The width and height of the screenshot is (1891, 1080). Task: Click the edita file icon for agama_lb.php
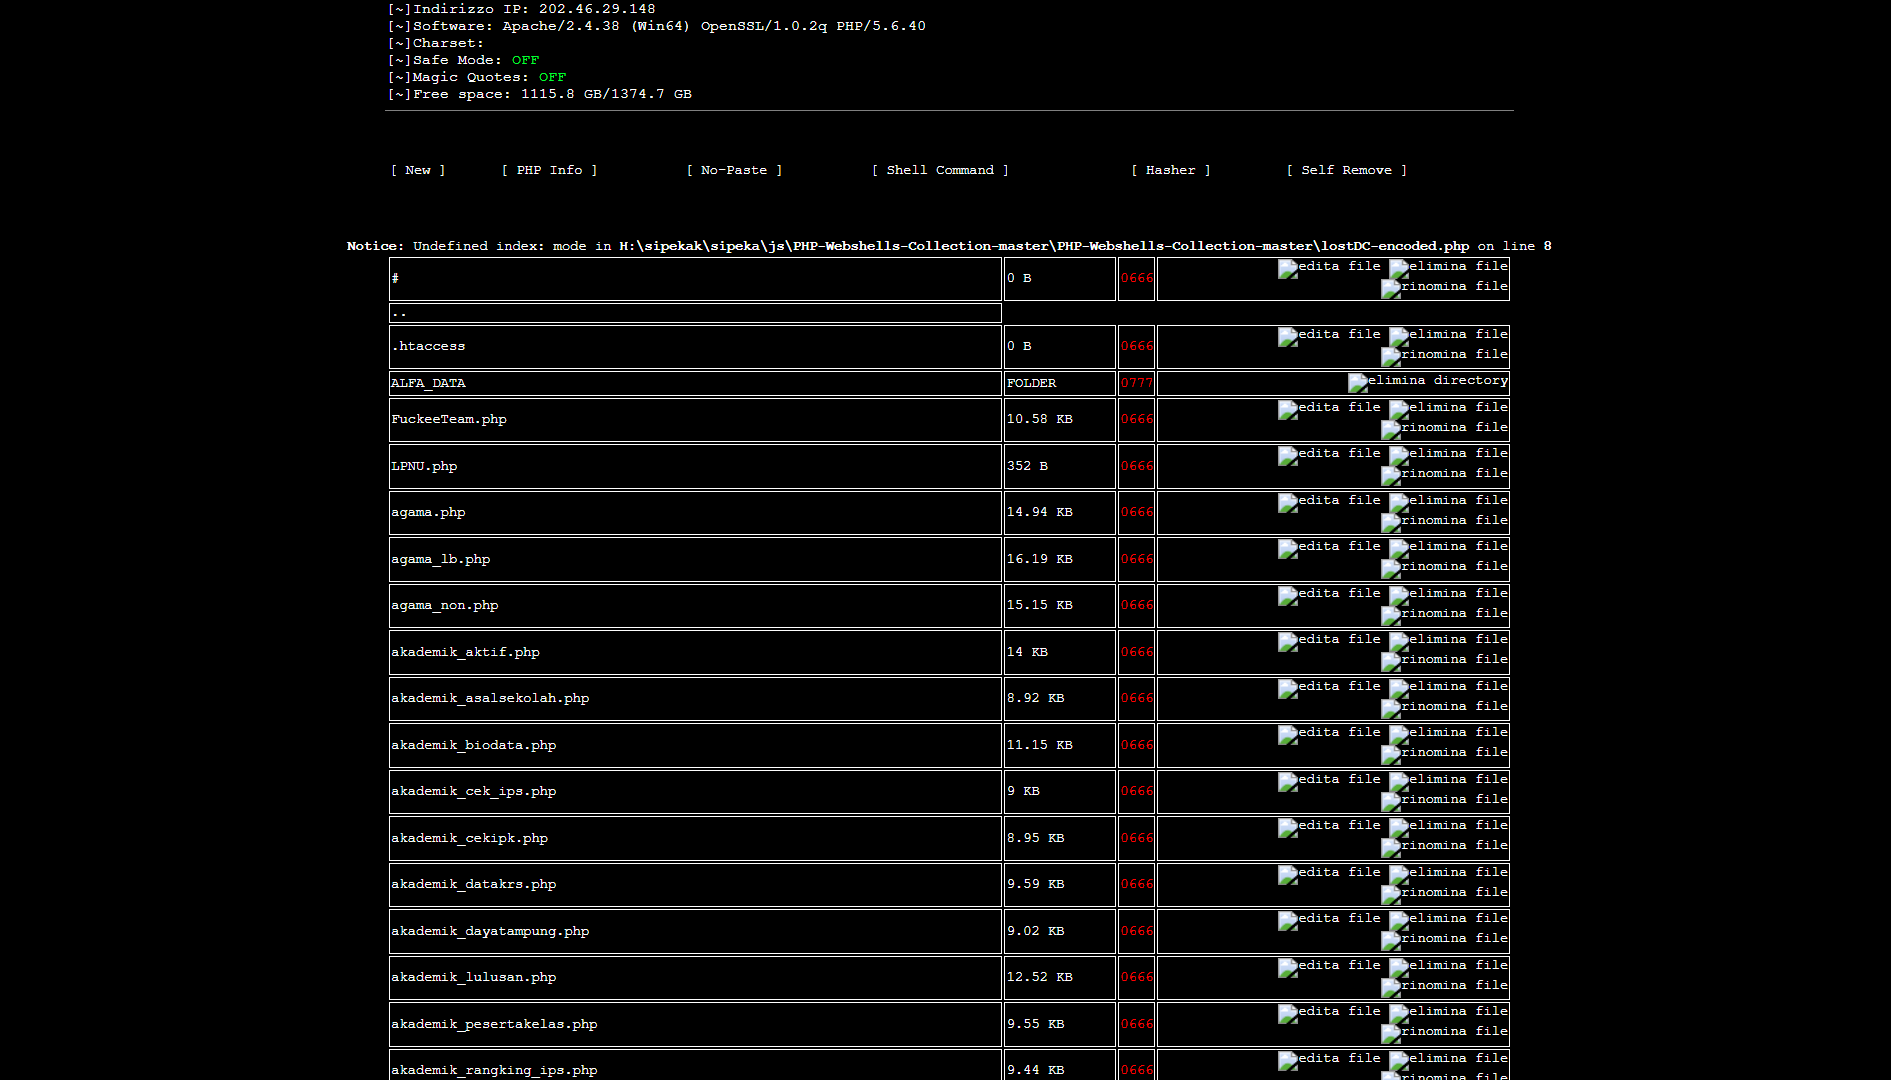click(1329, 547)
